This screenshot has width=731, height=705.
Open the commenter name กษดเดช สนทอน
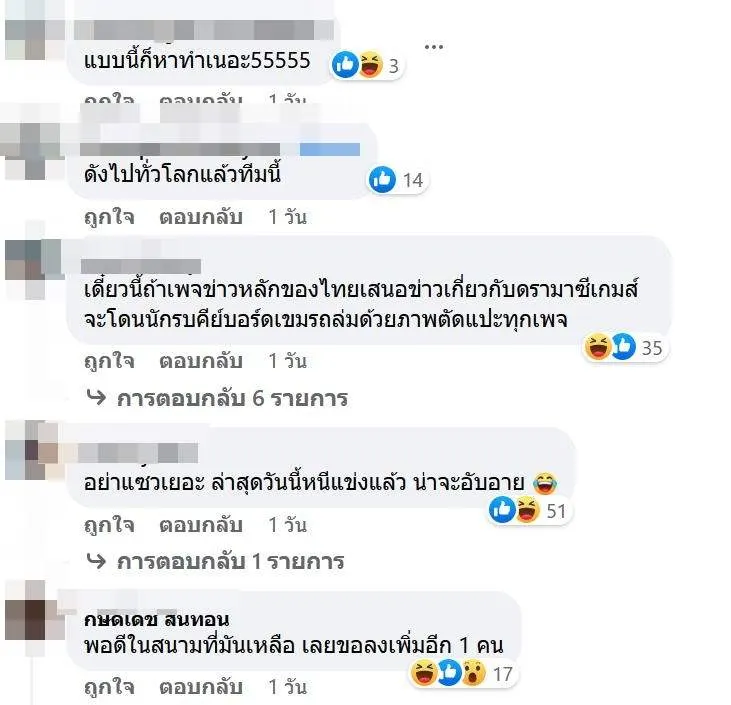pos(157,619)
